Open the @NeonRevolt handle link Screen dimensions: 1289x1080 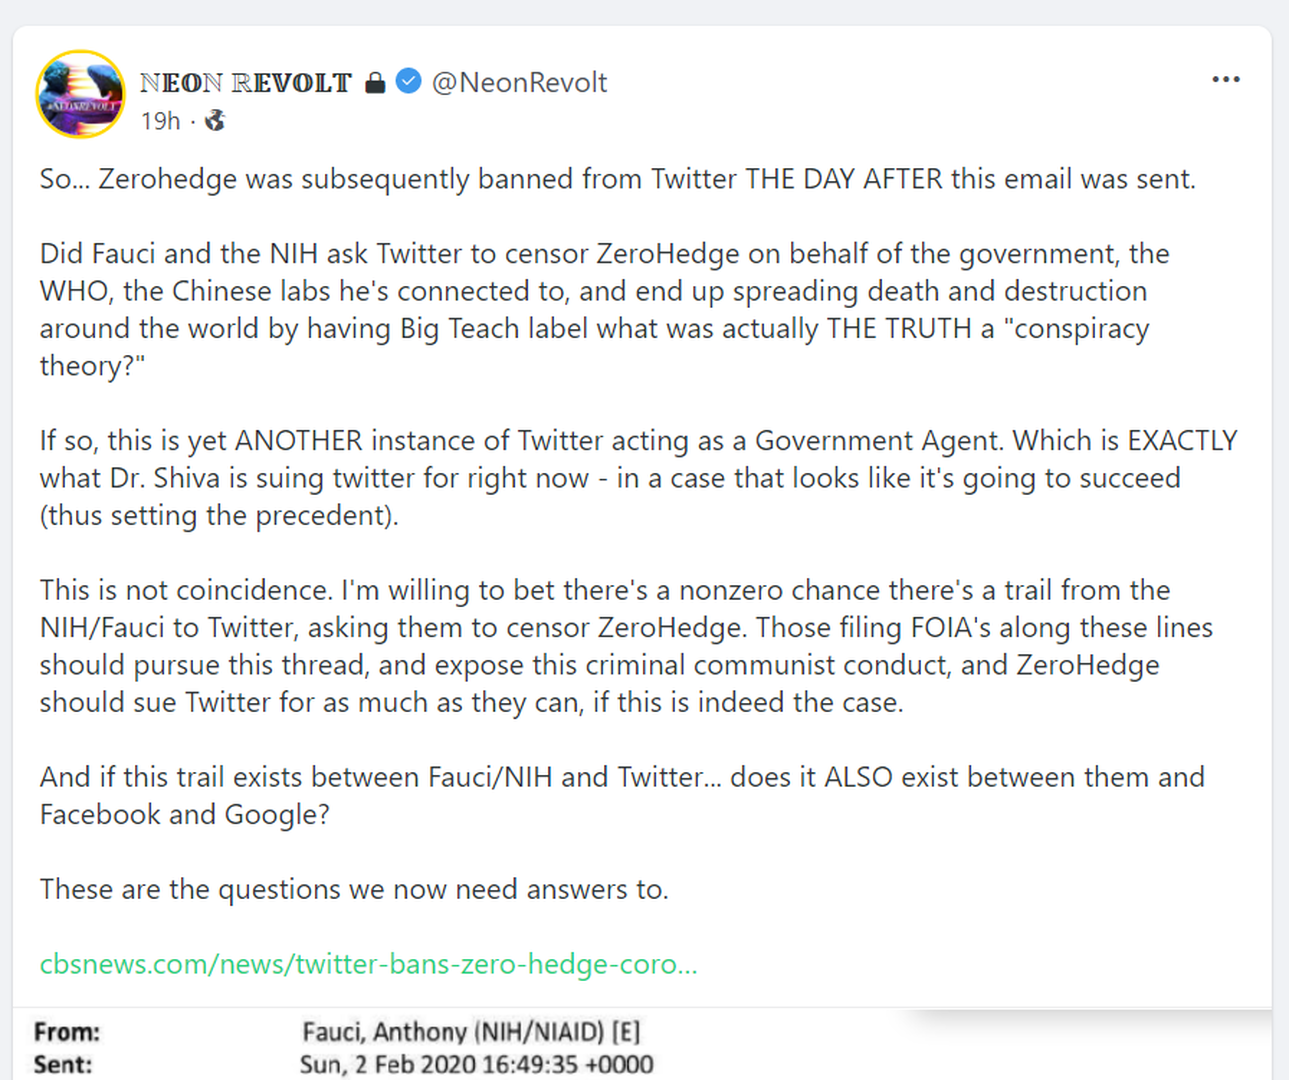click(519, 82)
